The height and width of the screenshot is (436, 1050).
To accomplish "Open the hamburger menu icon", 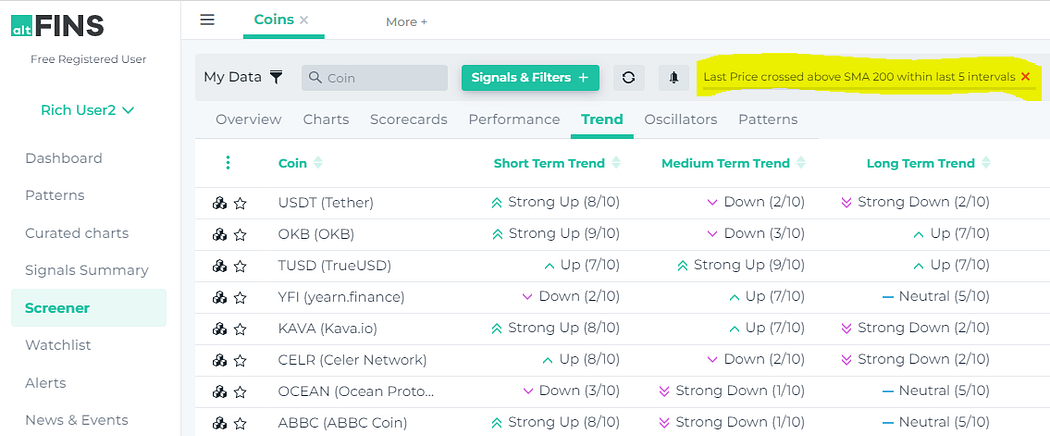I will coord(207,20).
